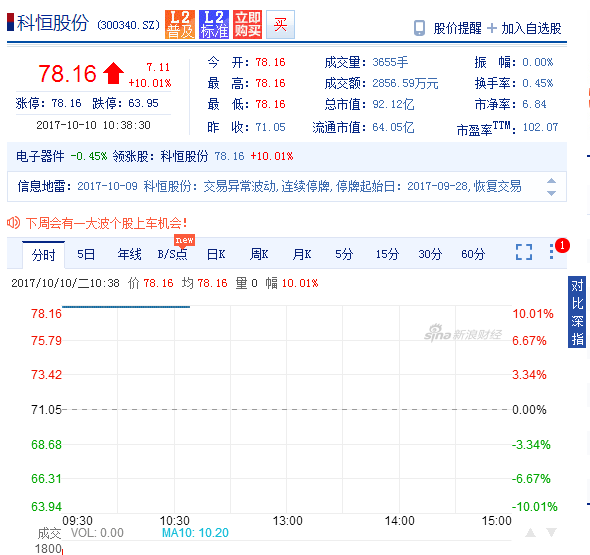Screen dimensions: 590x555
Task: Click the orange speaker announcement icon
Action: 14,223
